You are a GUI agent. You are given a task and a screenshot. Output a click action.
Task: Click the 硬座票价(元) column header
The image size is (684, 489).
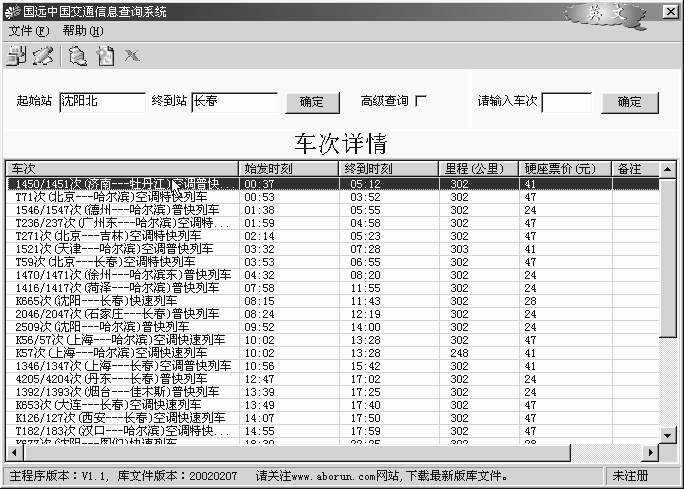pyautogui.click(x=565, y=168)
